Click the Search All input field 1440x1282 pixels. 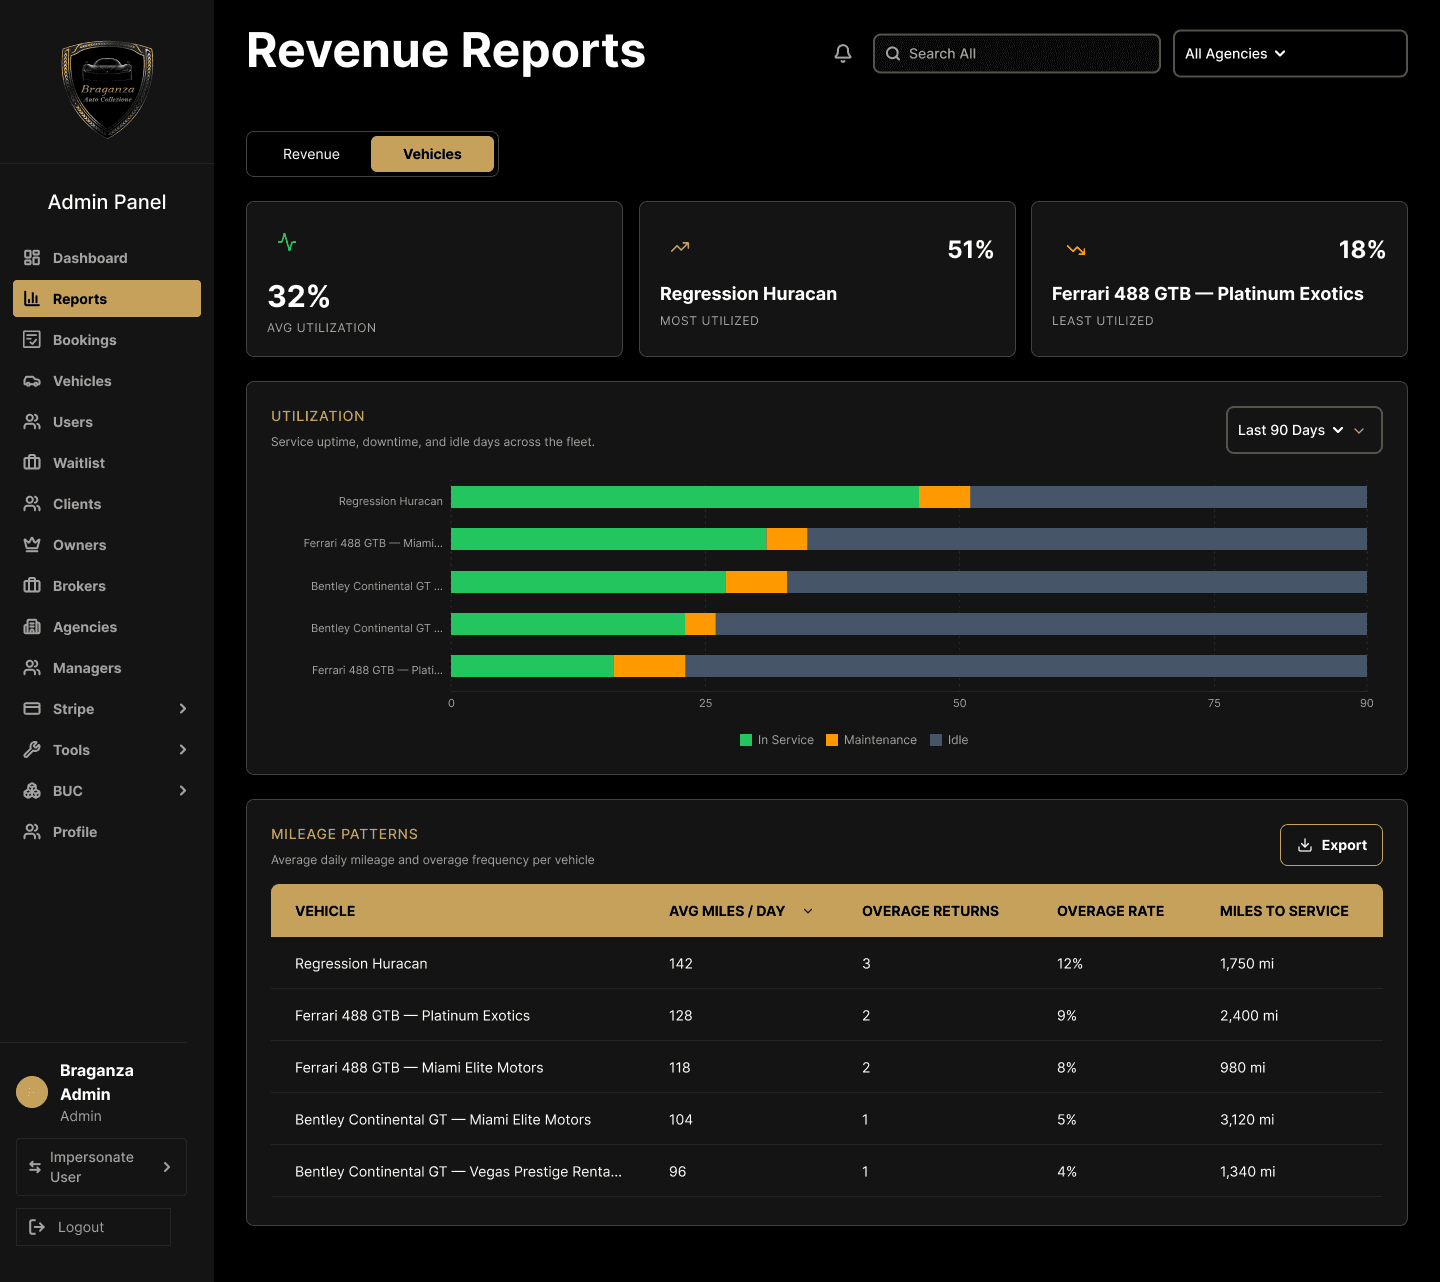pyautogui.click(x=1016, y=54)
